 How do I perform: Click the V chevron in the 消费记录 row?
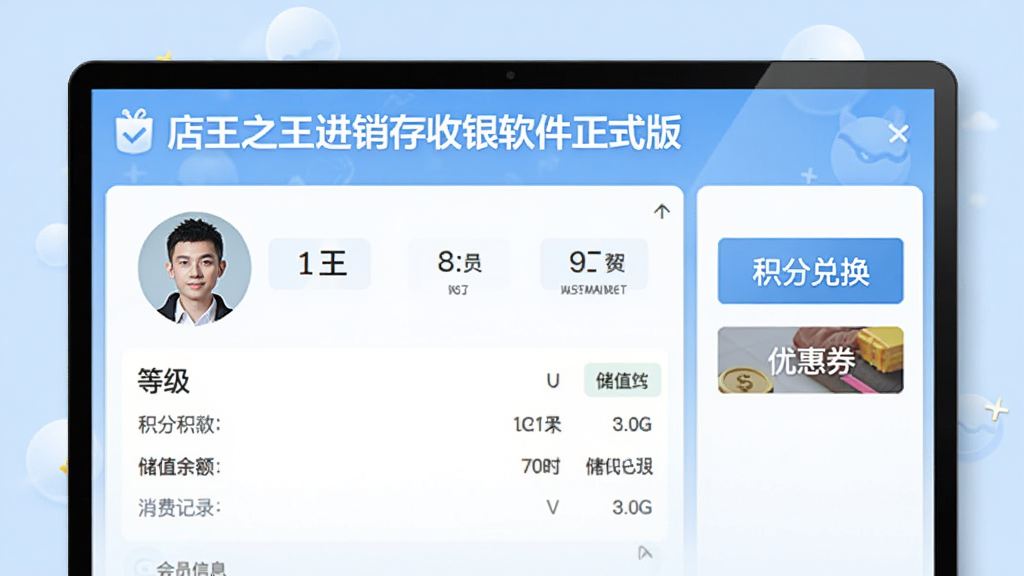tap(552, 507)
